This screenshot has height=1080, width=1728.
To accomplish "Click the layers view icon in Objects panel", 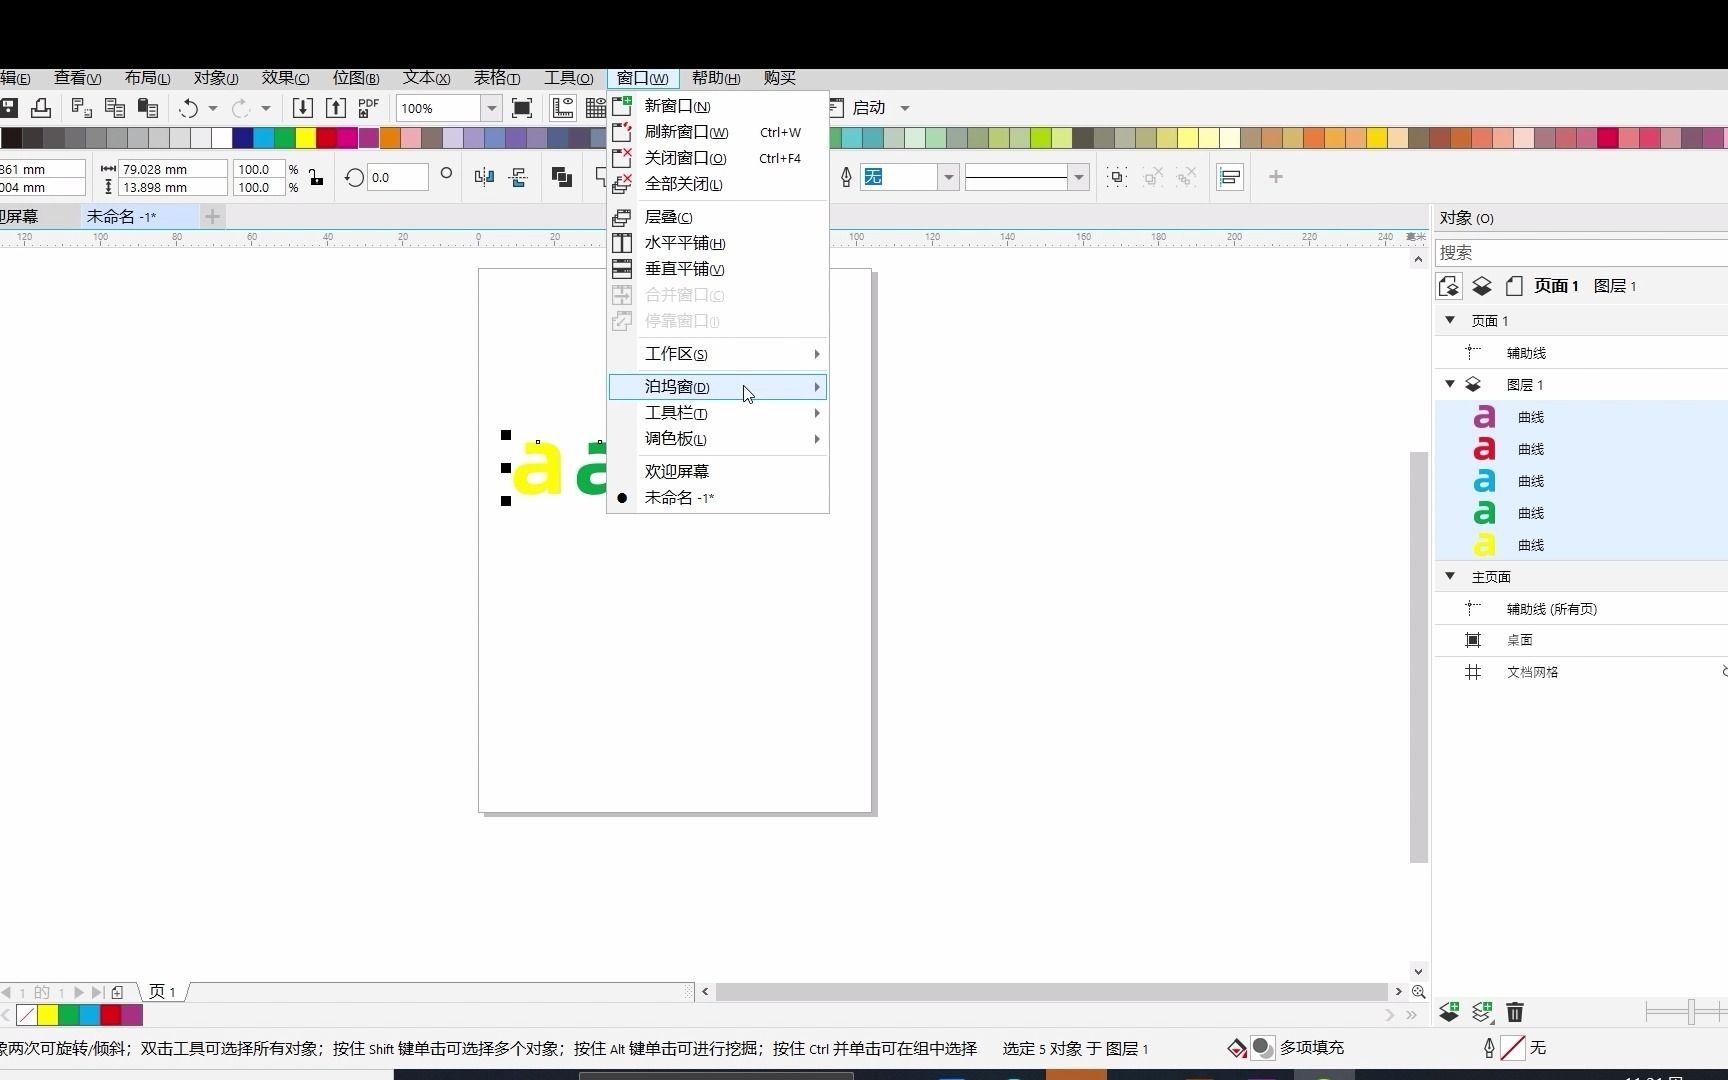I will click(1482, 286).
